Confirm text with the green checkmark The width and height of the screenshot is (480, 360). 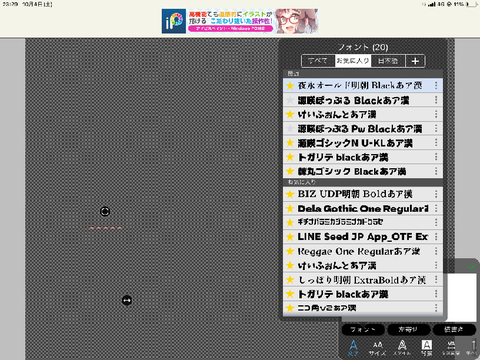471,267
